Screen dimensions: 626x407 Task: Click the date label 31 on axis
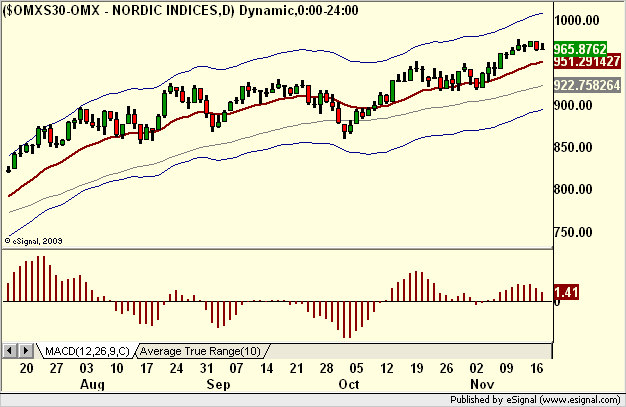(x=206, y=368)
